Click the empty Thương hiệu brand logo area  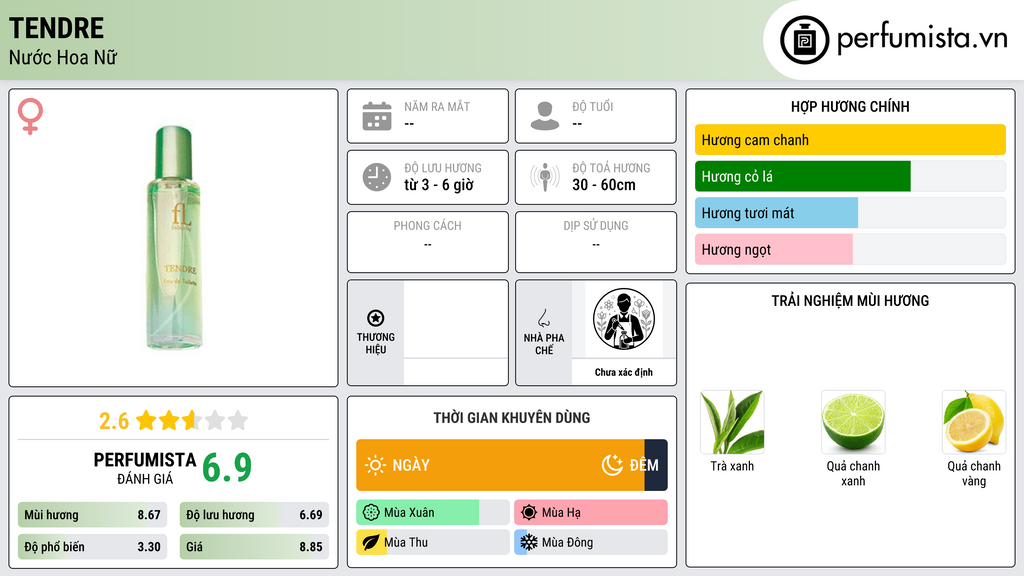(x=456, y=320)
